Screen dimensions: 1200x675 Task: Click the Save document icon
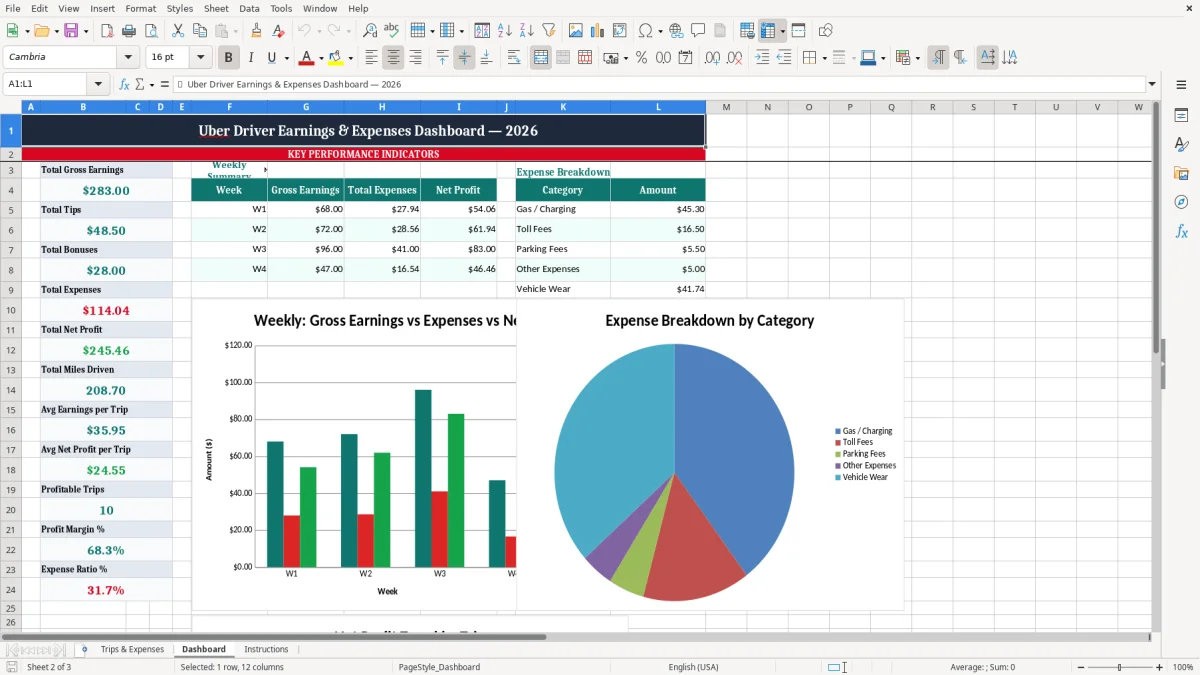[x=71, y=31]
